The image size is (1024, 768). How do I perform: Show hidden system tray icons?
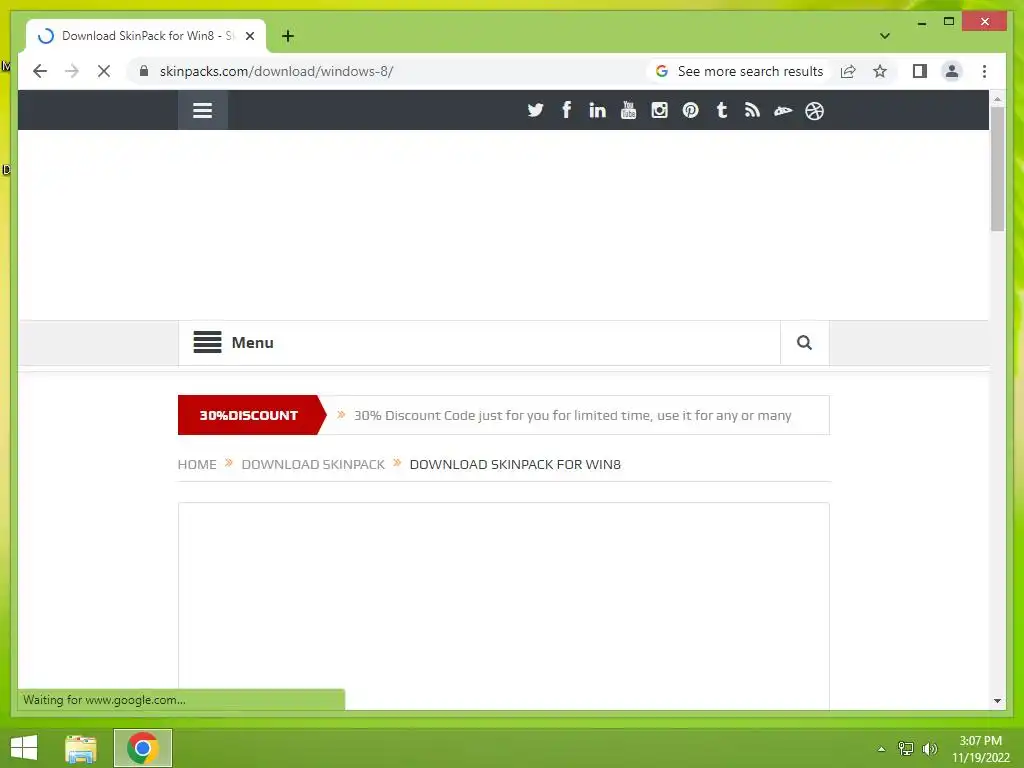[881, 749]
